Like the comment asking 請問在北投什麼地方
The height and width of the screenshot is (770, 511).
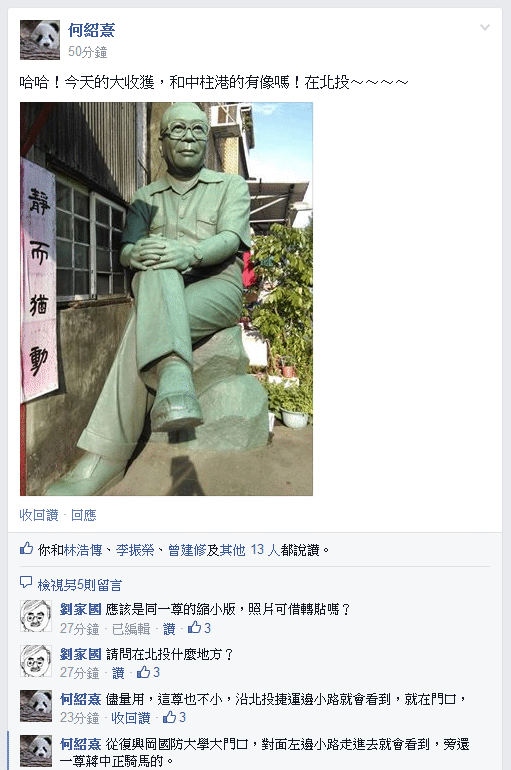[118, 673]
